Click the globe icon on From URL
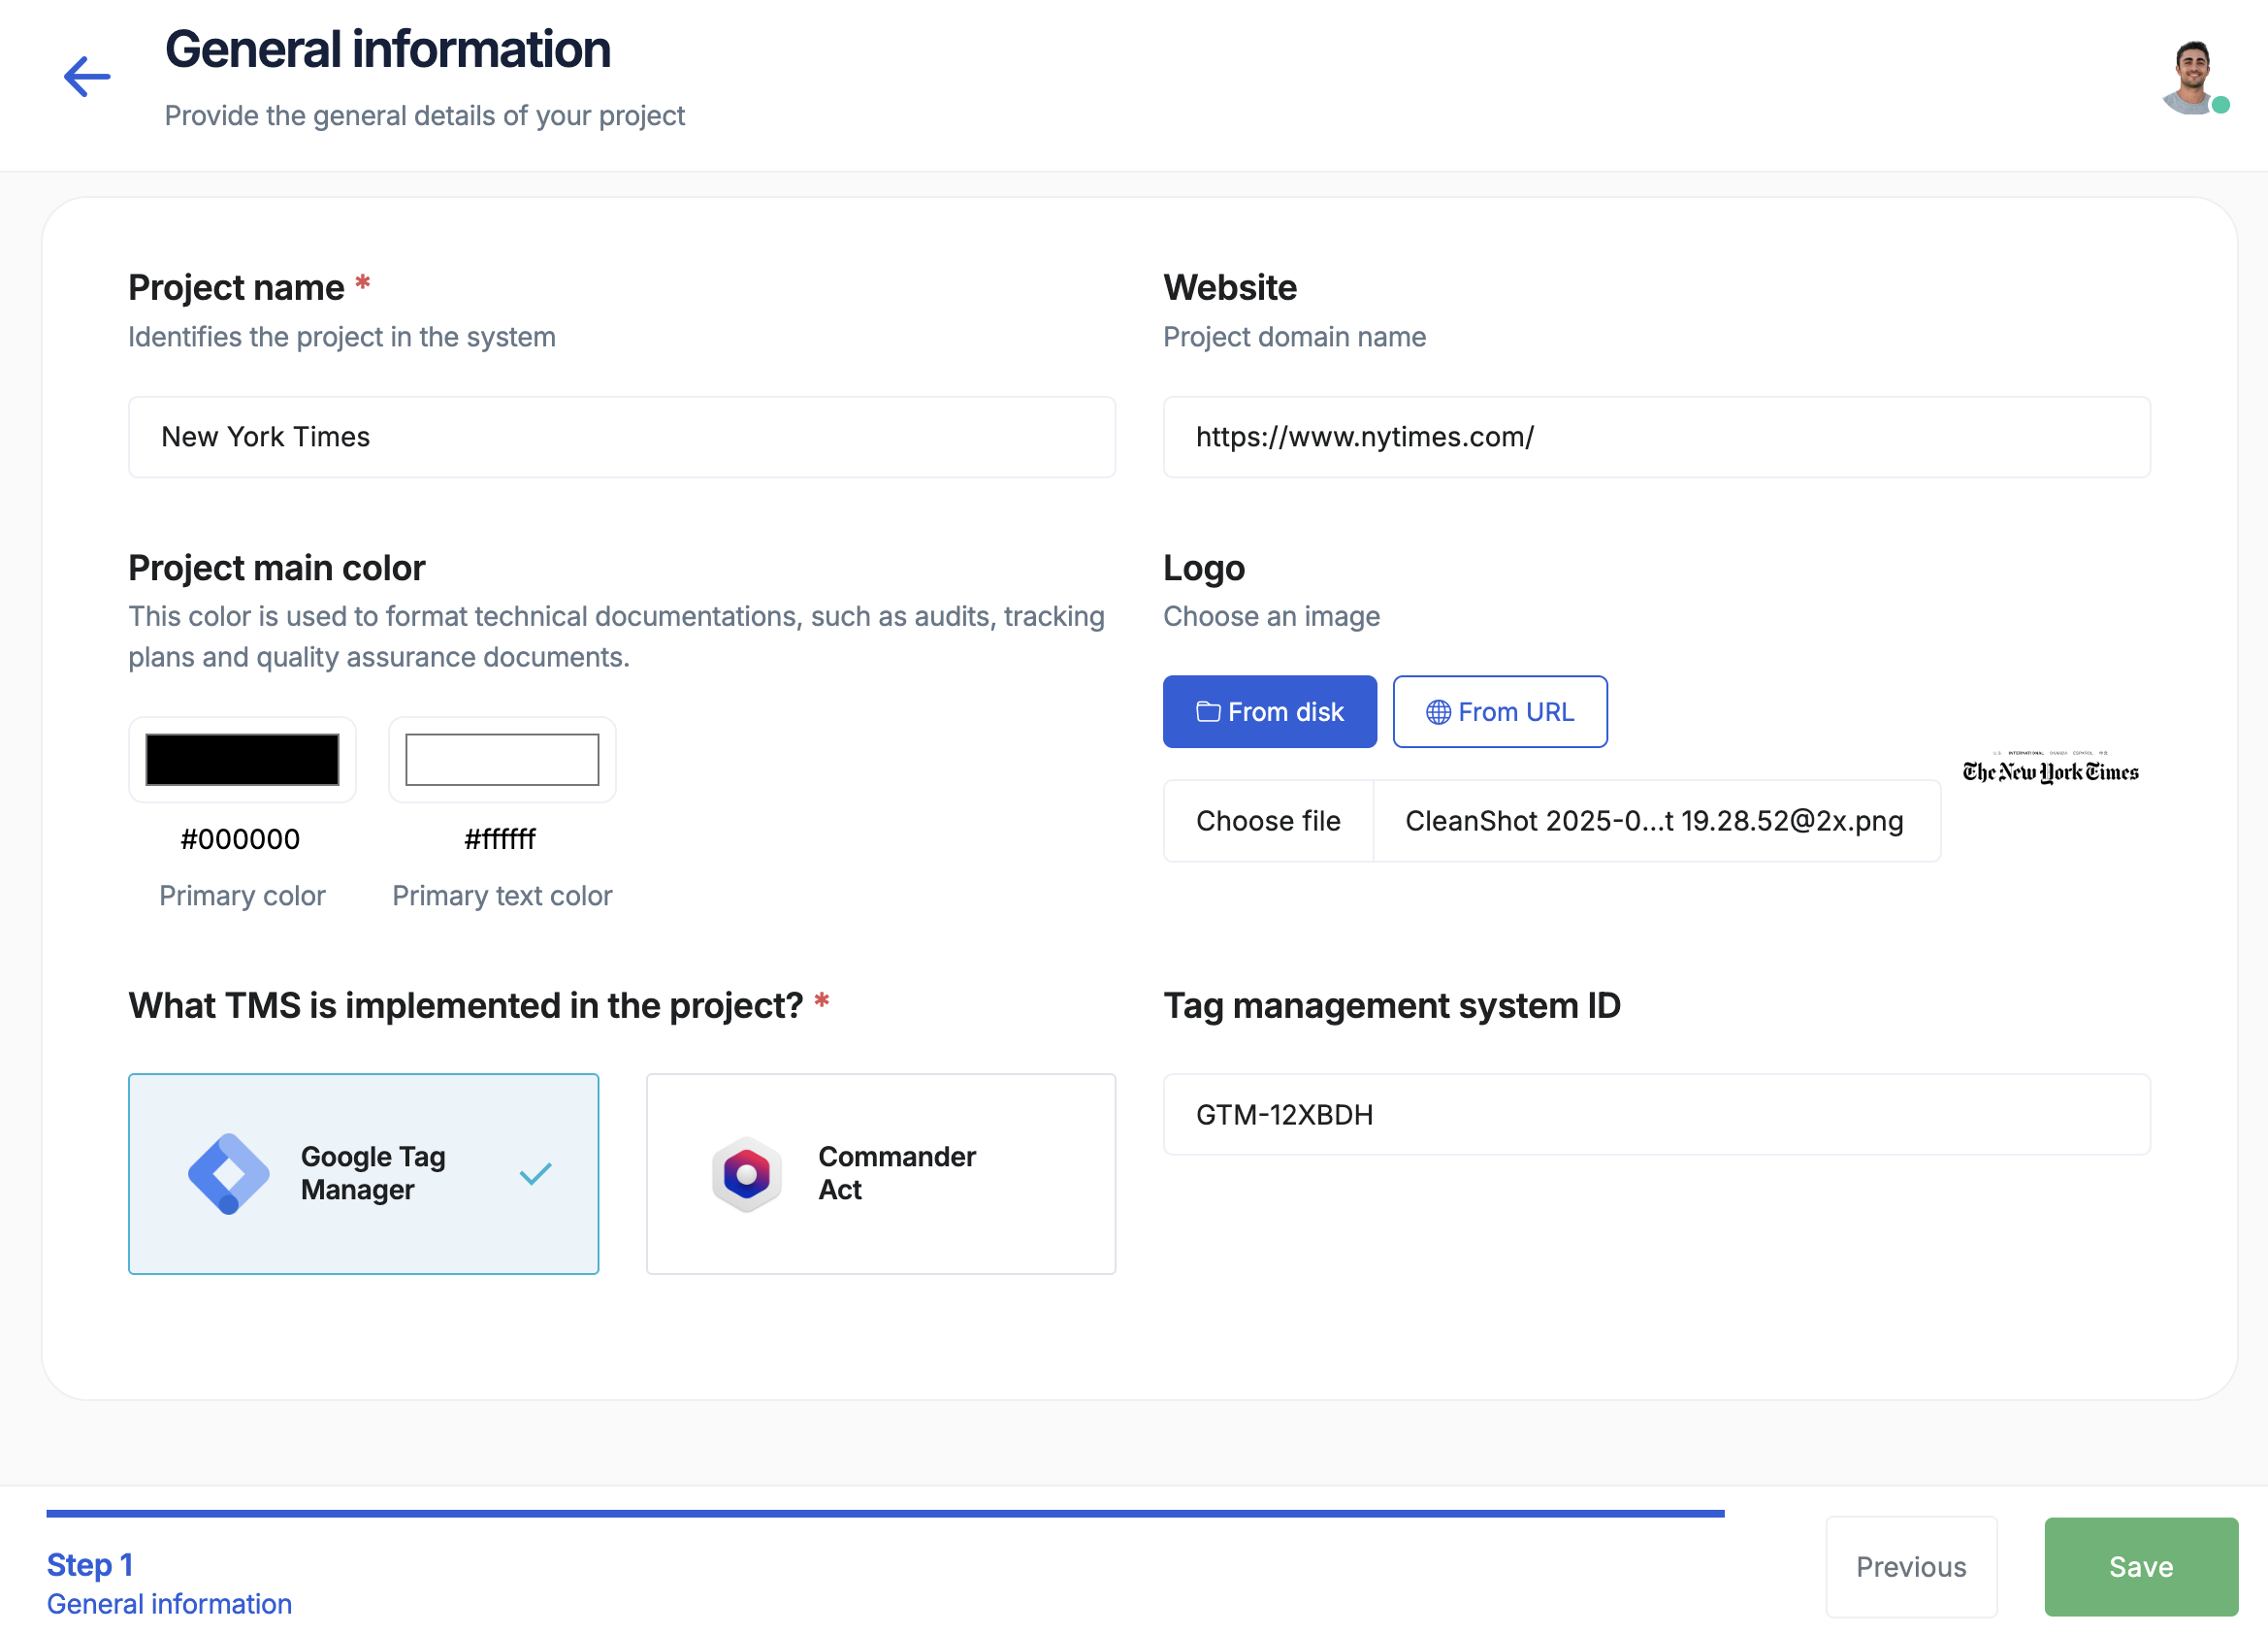2268x1634 pixels. coord(1438,712)
